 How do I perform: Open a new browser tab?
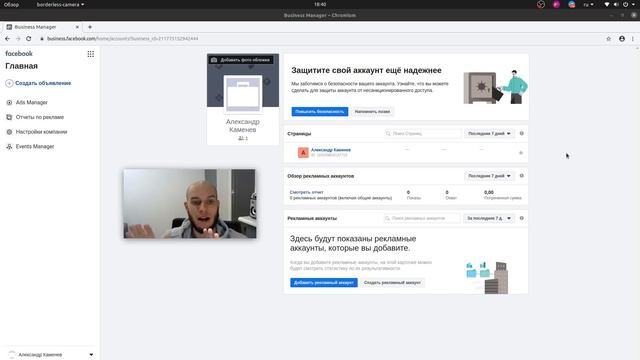coord(90,27)
